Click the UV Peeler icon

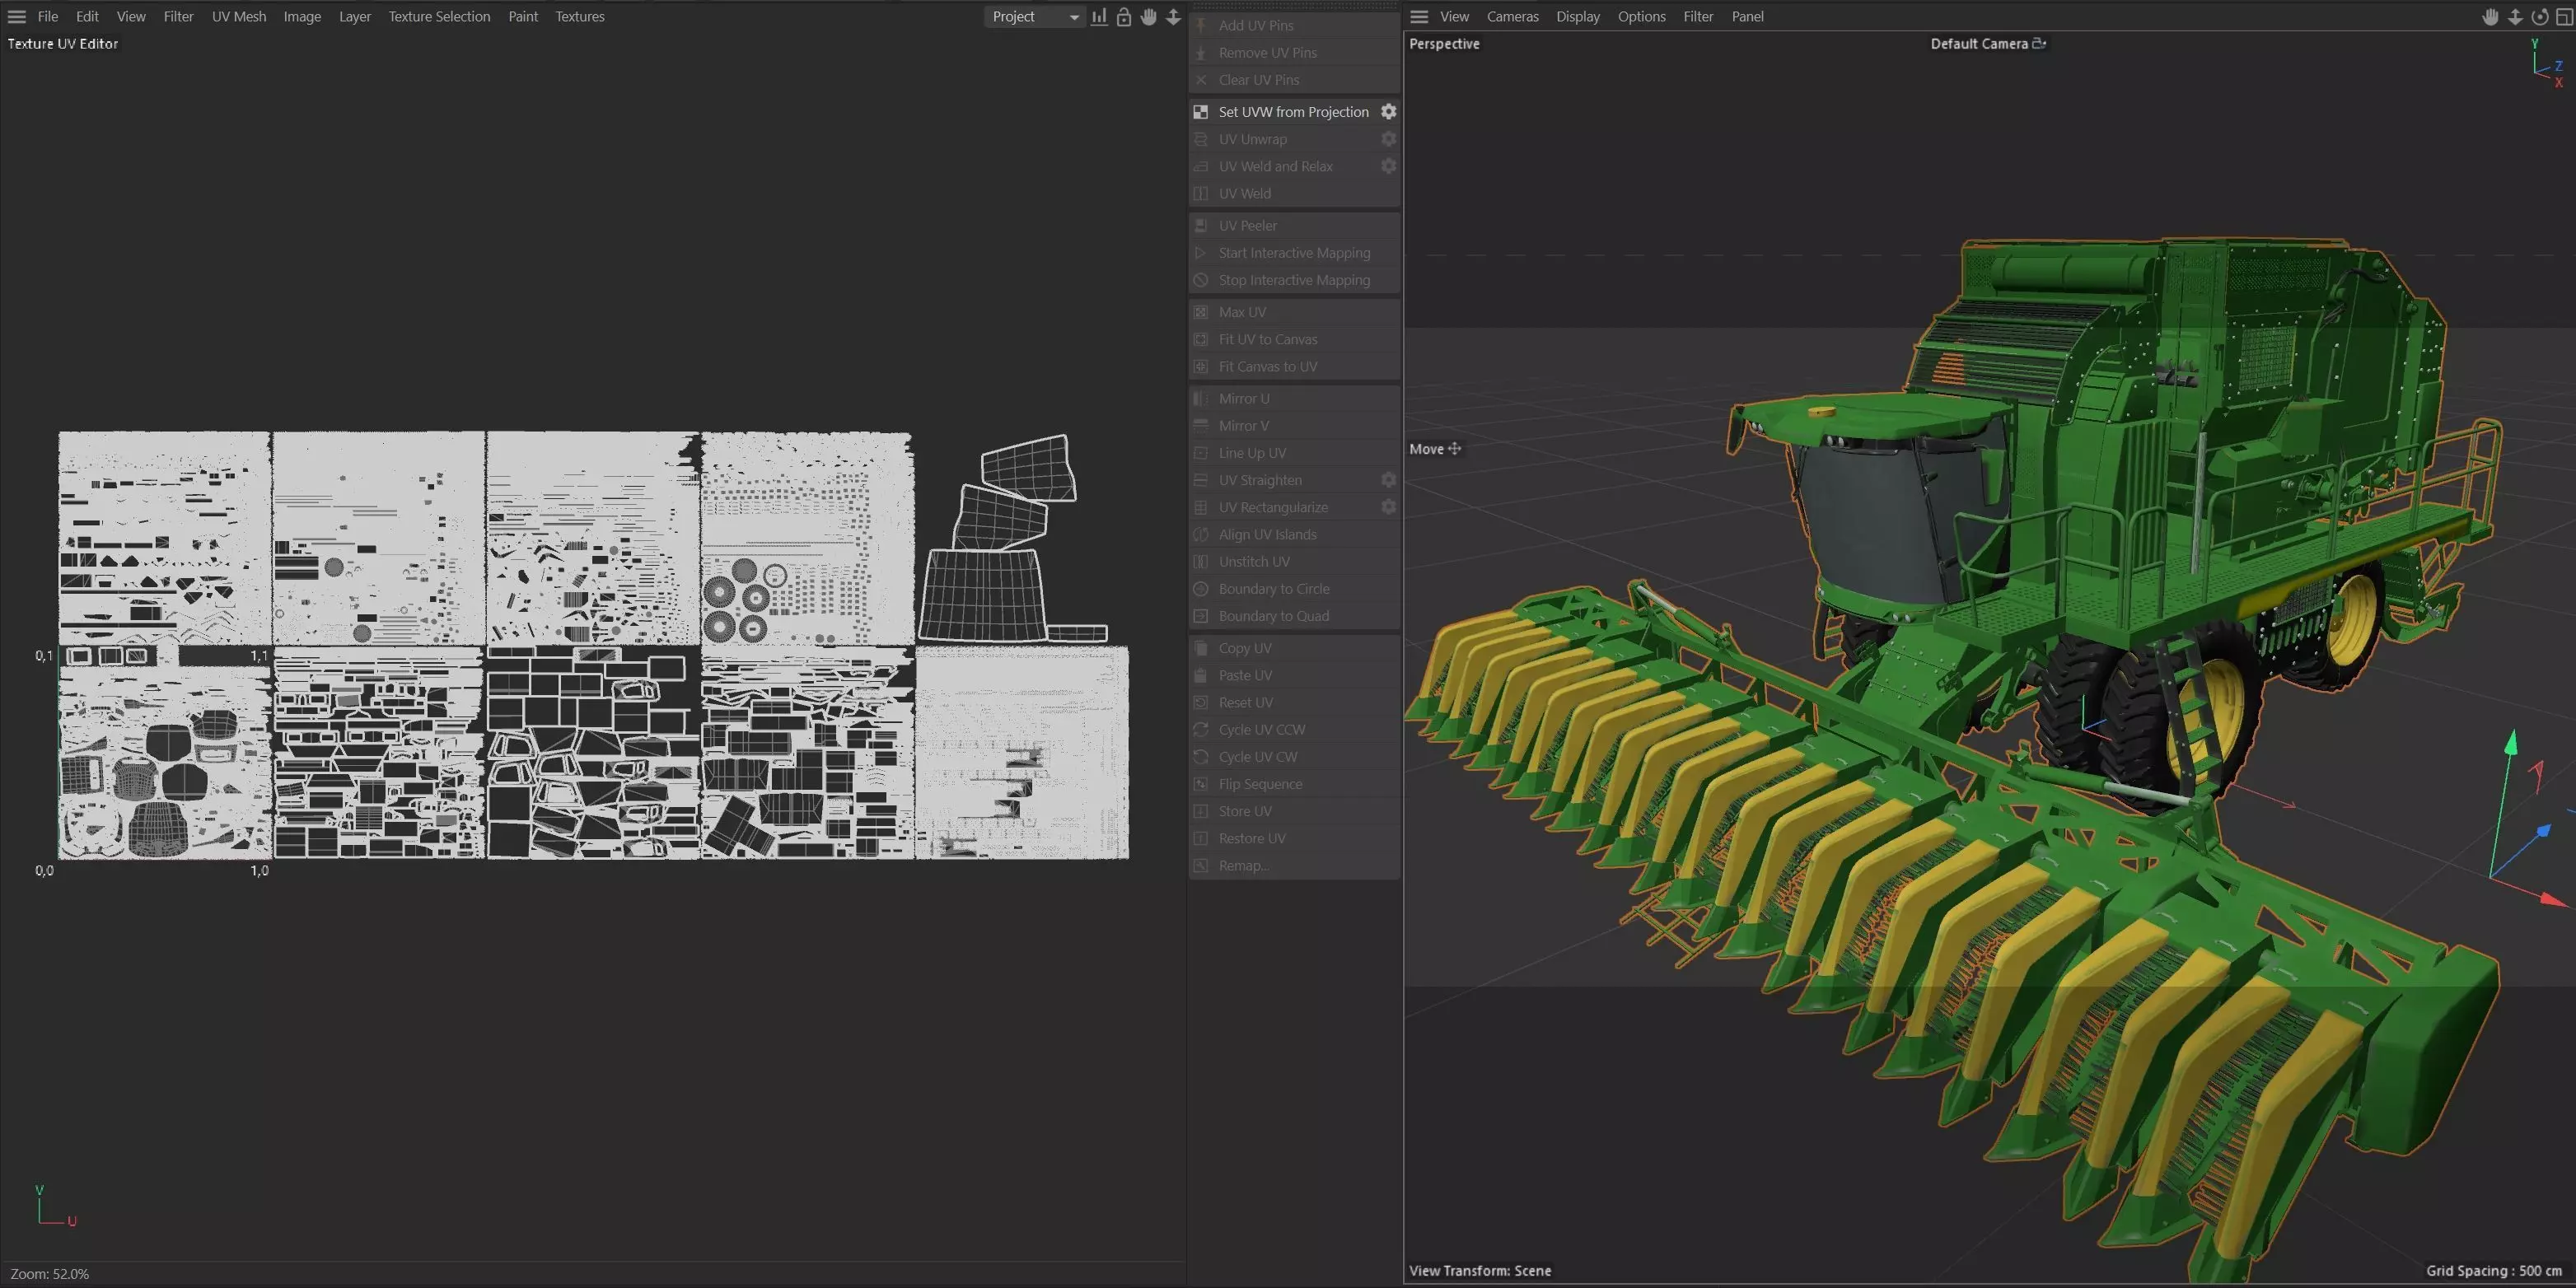point(1201,225)
